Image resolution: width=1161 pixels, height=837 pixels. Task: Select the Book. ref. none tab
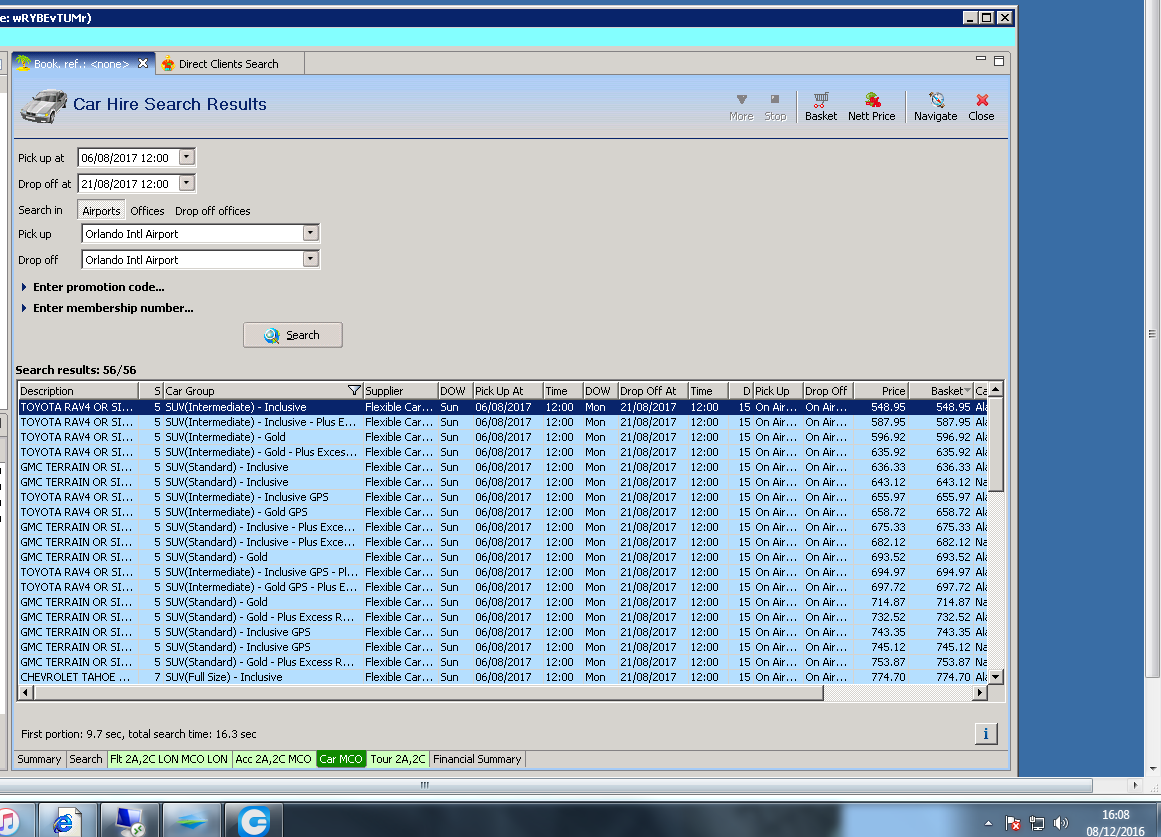[x=81, y=64]
